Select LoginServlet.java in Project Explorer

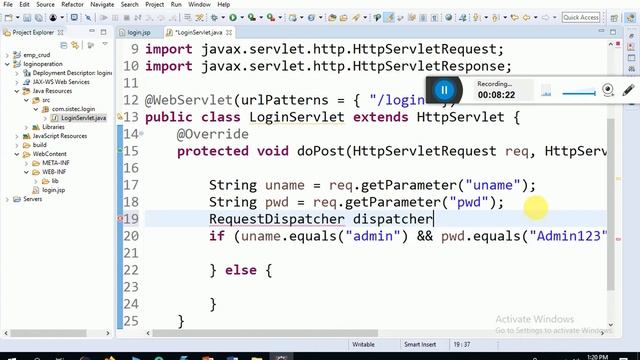[x=83, y=118]
